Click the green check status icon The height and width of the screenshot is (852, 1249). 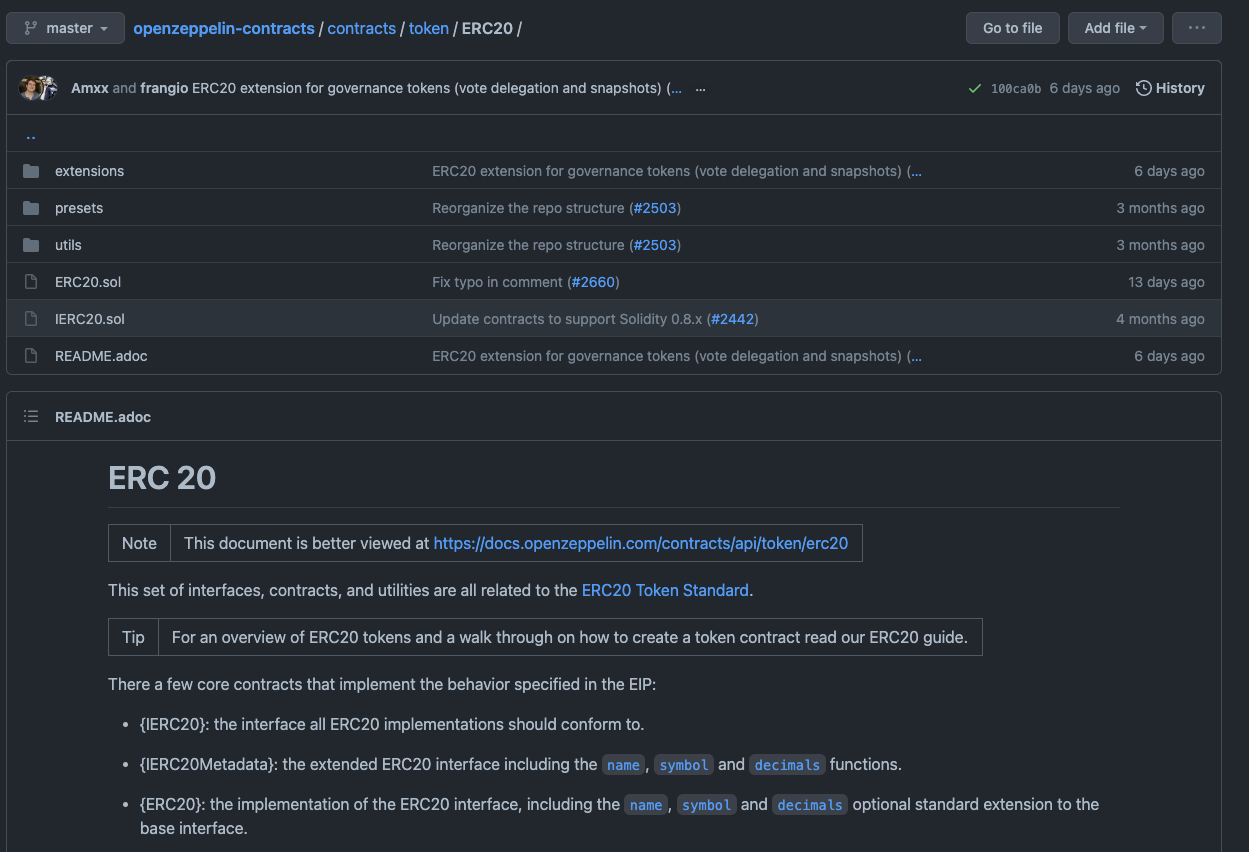(974, 88)
